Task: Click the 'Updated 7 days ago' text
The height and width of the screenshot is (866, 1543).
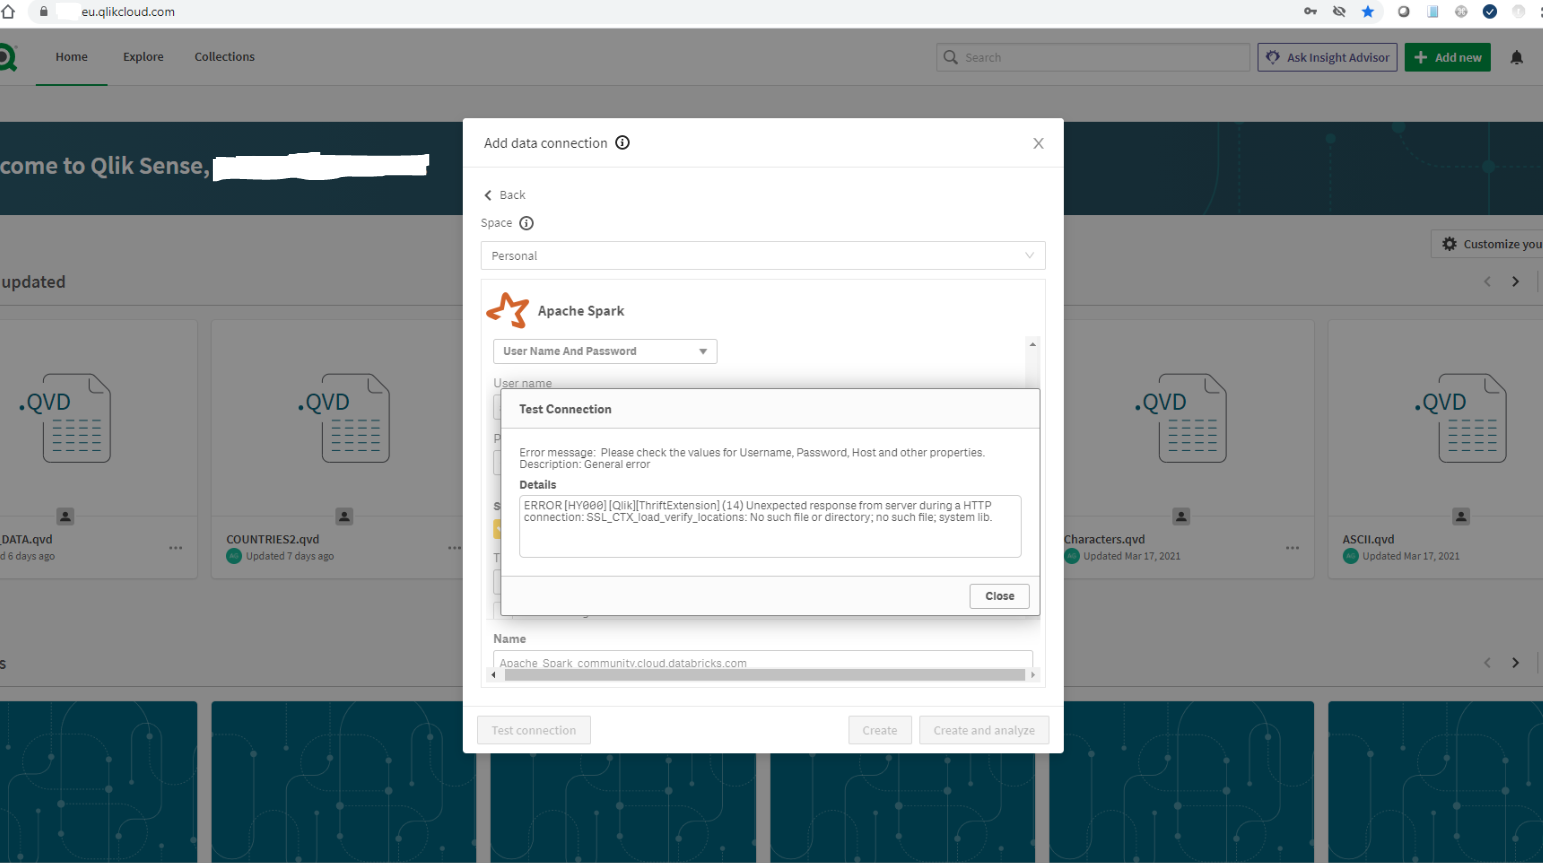Action: coord(290,556)
